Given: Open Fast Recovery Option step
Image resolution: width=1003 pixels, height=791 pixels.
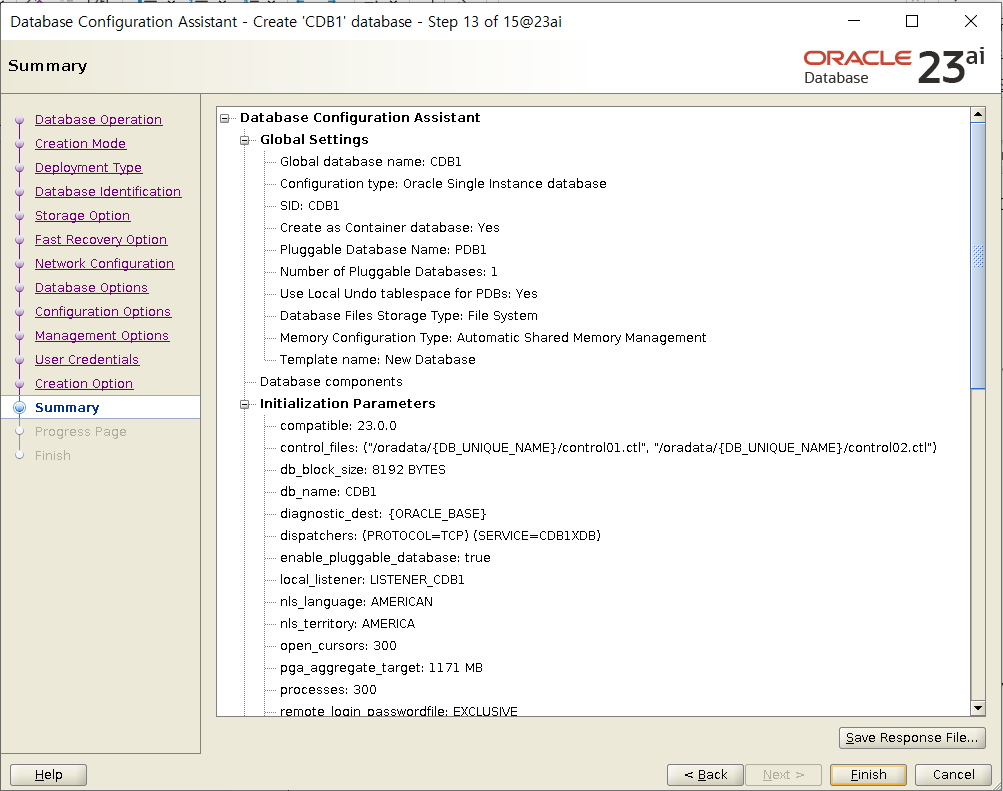Looking at the screenshot, I should [101, 240].
